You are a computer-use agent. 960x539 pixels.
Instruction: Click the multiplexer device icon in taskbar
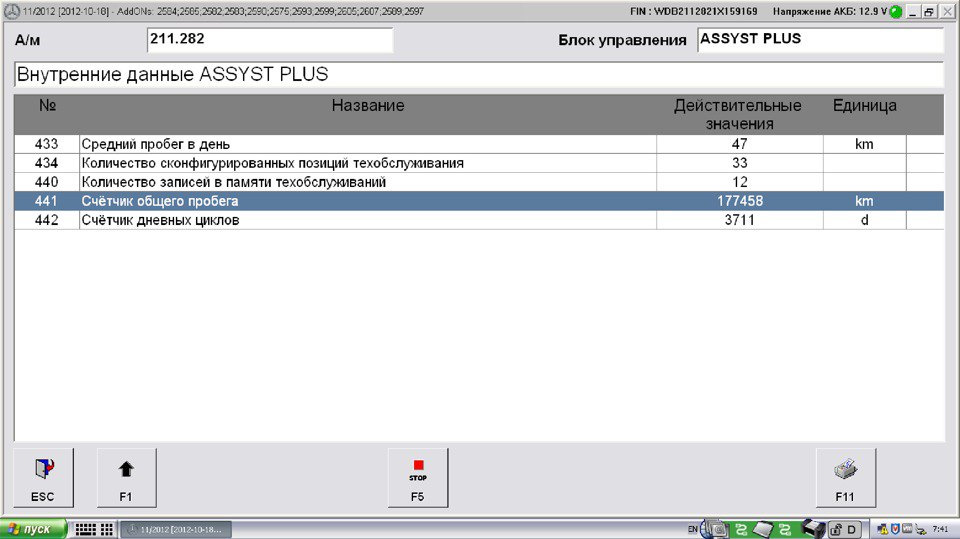click(814, 529)
